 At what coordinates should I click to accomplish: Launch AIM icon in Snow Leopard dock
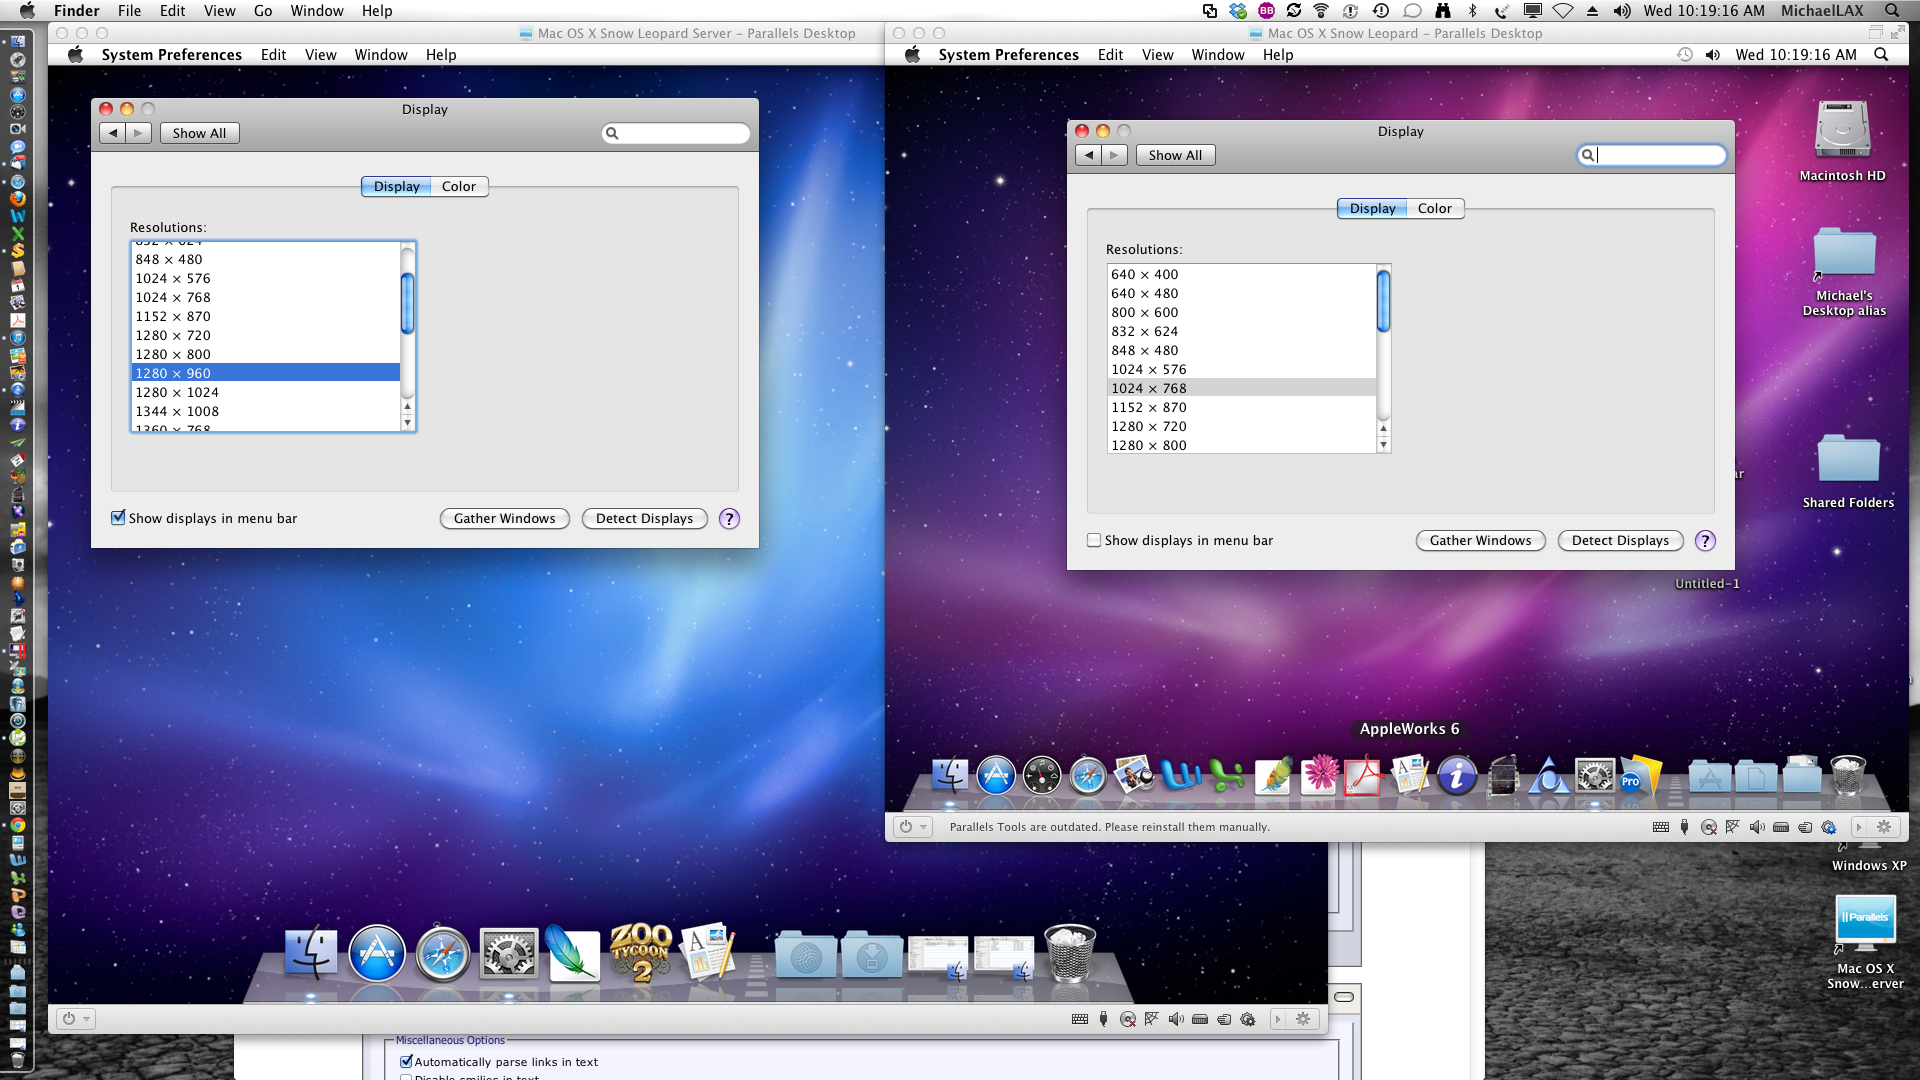click(1549, 776)
